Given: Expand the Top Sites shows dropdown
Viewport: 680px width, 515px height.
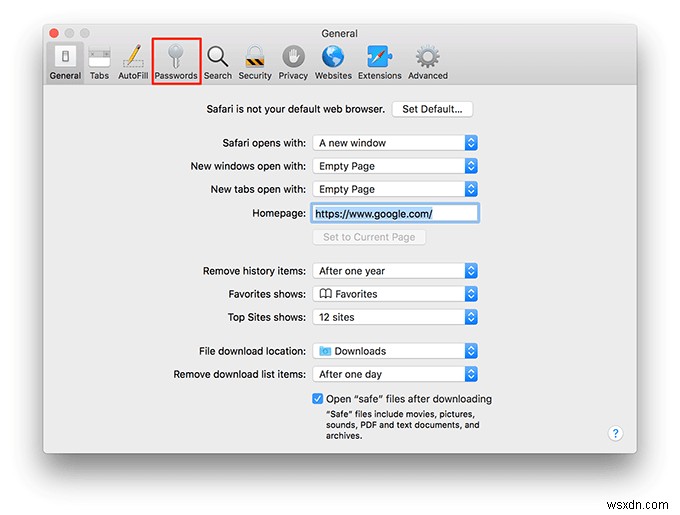Looking at the screenshot, I should 395,317.
